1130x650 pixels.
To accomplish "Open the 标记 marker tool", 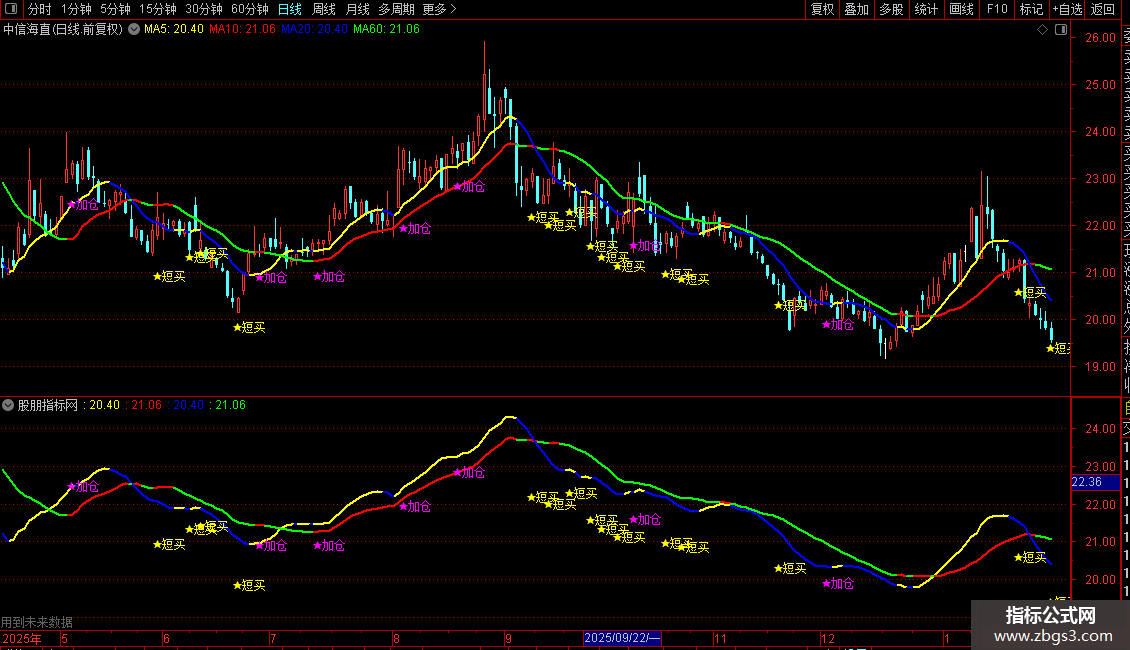I will pos(1030,9).
